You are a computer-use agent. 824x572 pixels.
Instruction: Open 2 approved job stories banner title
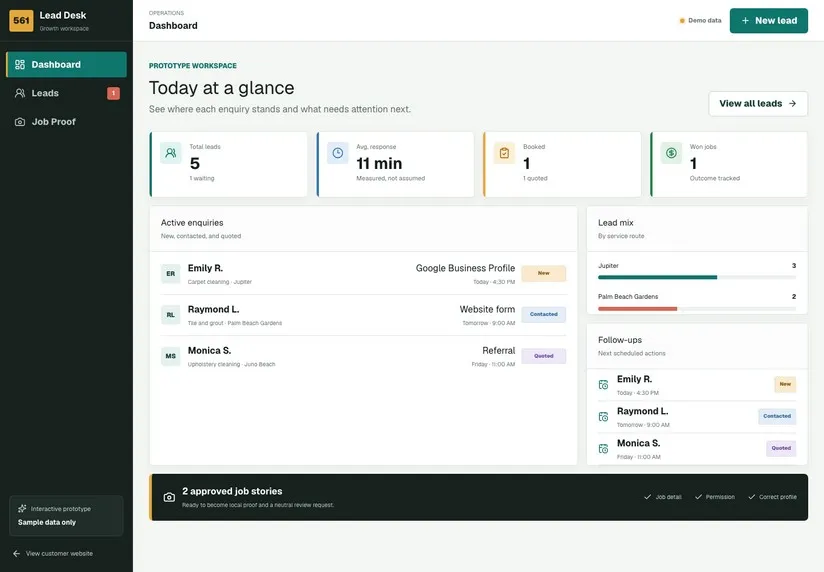[232, 491]
